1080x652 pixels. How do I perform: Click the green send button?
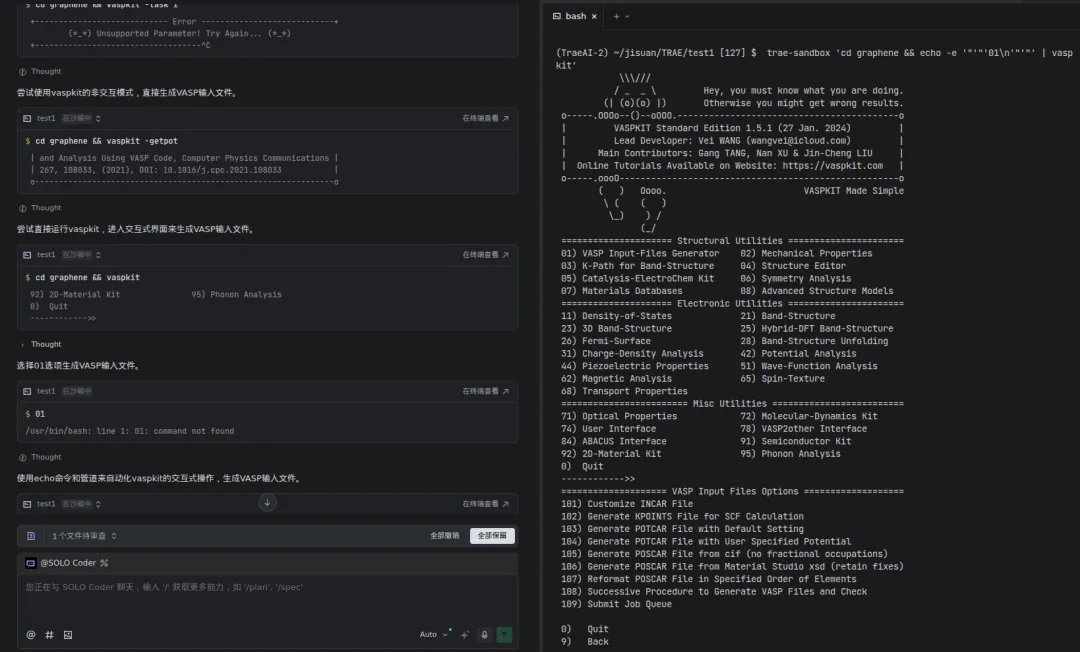(x=504, y=635)
